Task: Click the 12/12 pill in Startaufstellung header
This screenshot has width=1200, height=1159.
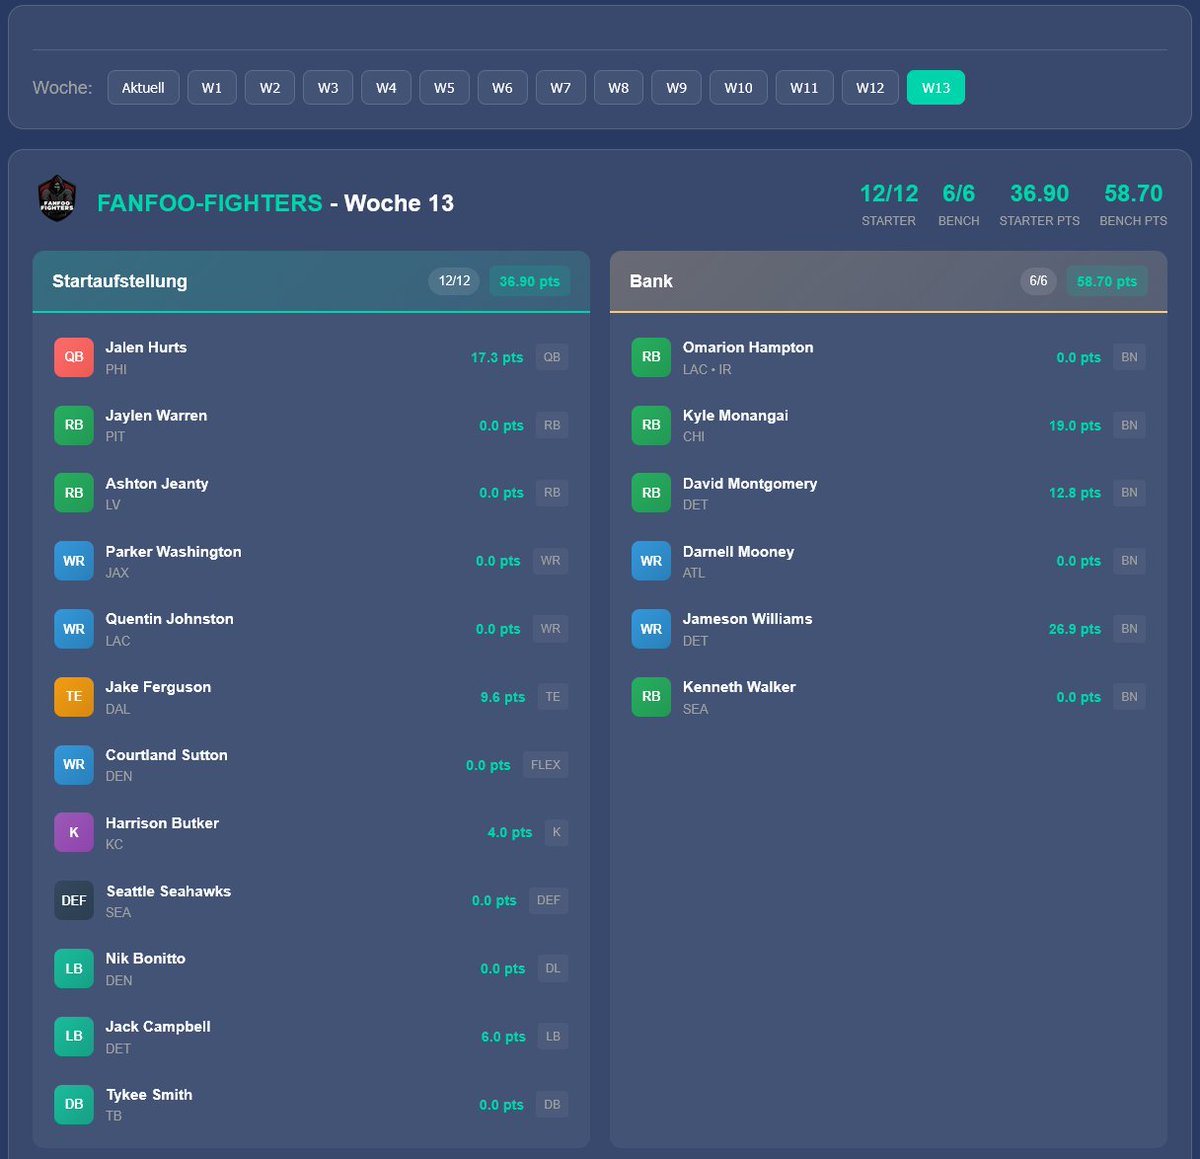Action: (x=454, y=281)
